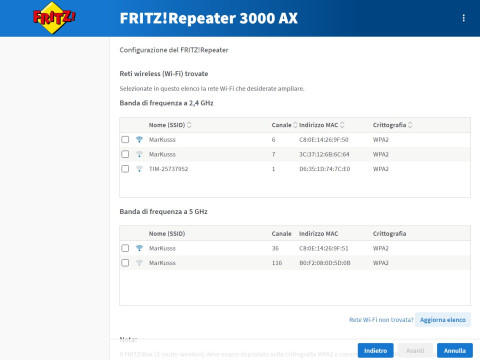The image size is (480, 360).
Task: Click MAC address C8:0E:14:26:9F:51
Action: tap(324, 248)
